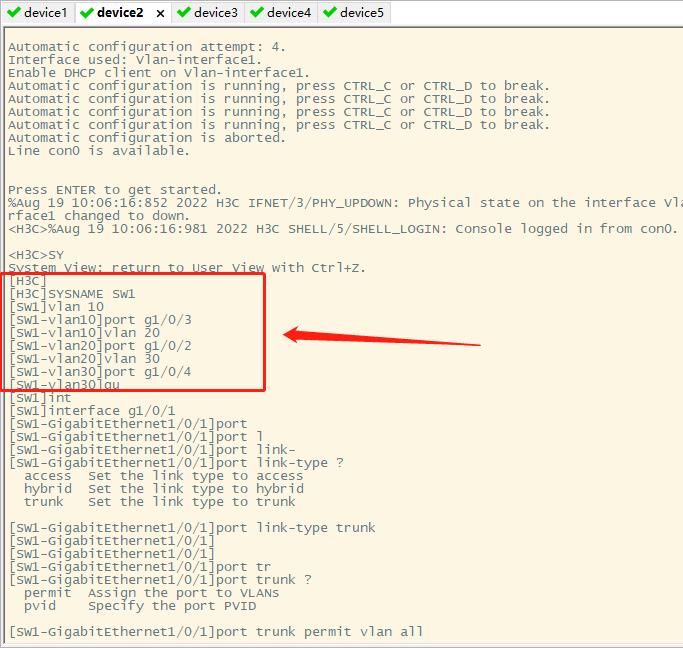
Task: Click the line '[SW1-vlan30]port g1/0/4'
Action: click(100, 372)
